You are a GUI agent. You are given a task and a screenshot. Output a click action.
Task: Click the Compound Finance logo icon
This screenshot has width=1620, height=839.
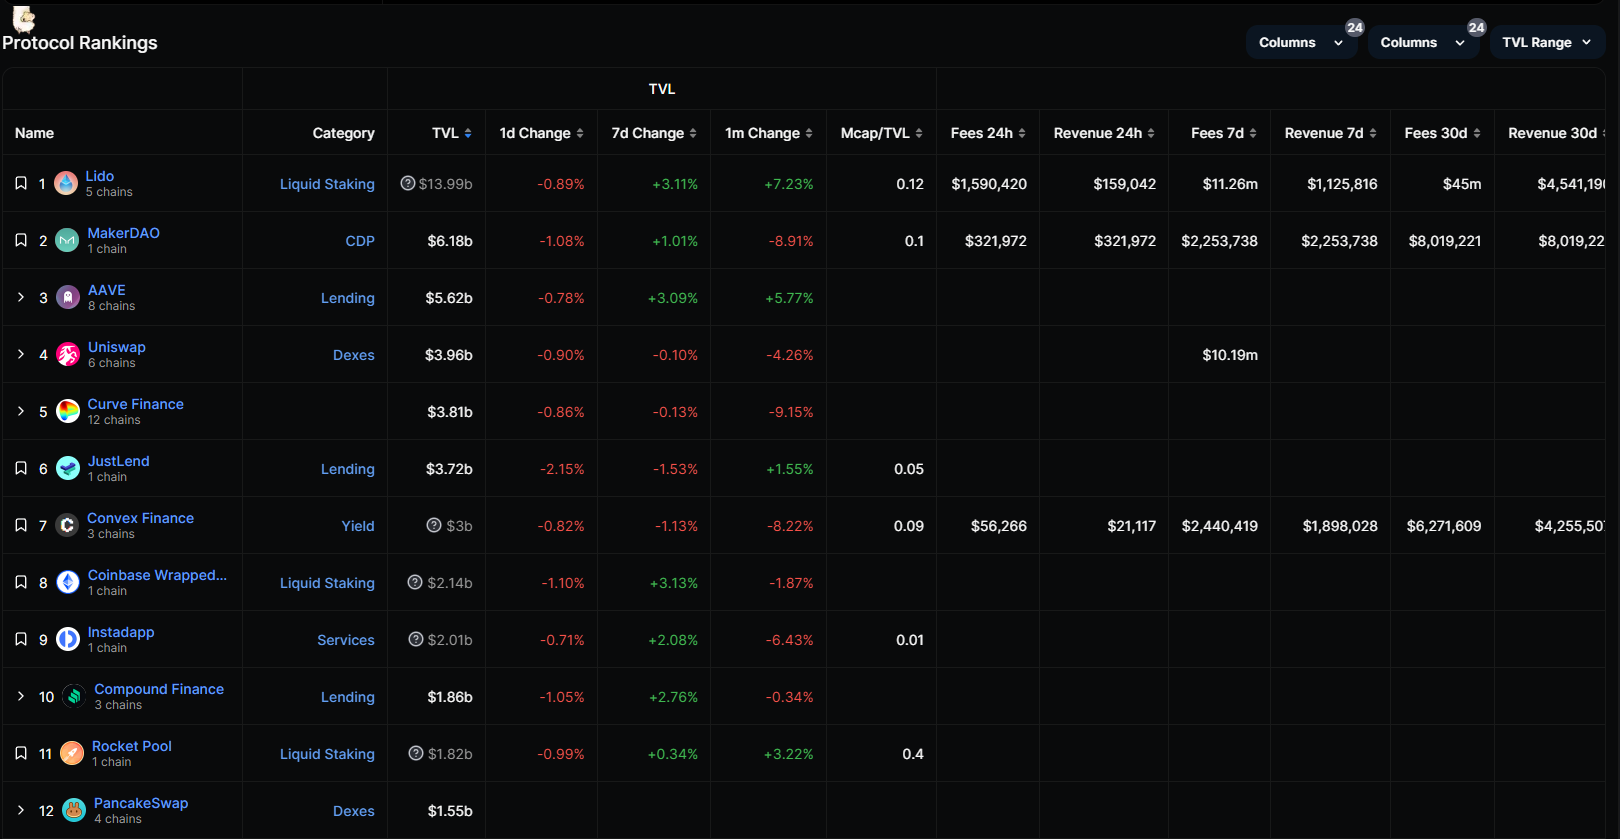click(x=74, y=696)
